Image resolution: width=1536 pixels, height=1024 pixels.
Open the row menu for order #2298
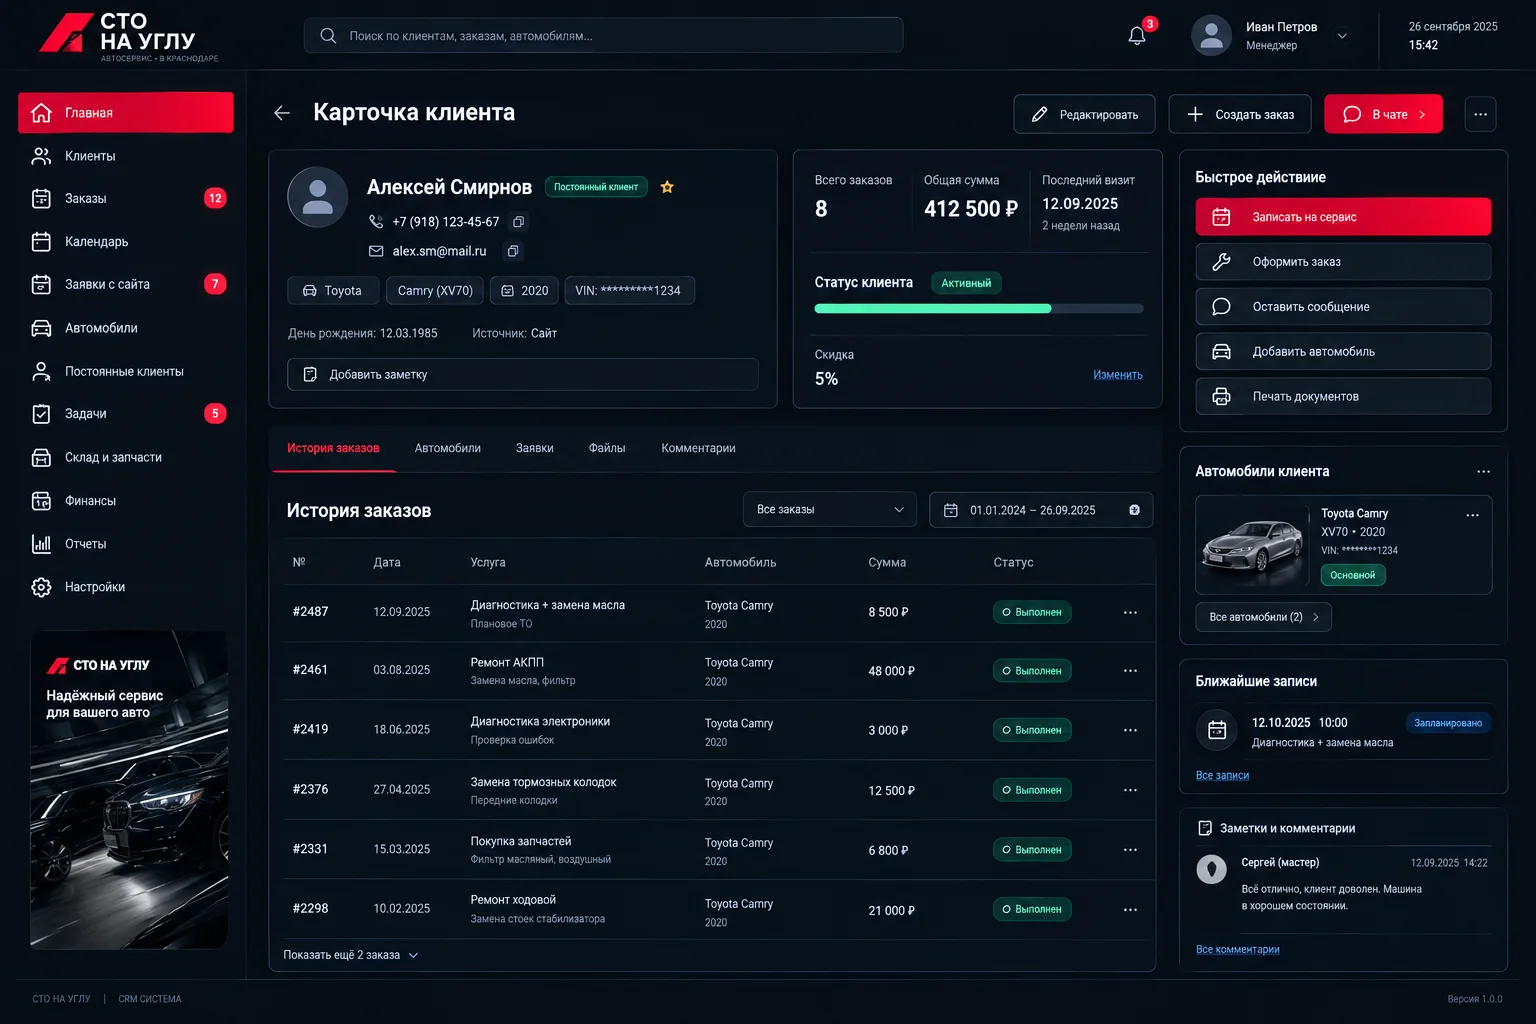pos(1130,910)
